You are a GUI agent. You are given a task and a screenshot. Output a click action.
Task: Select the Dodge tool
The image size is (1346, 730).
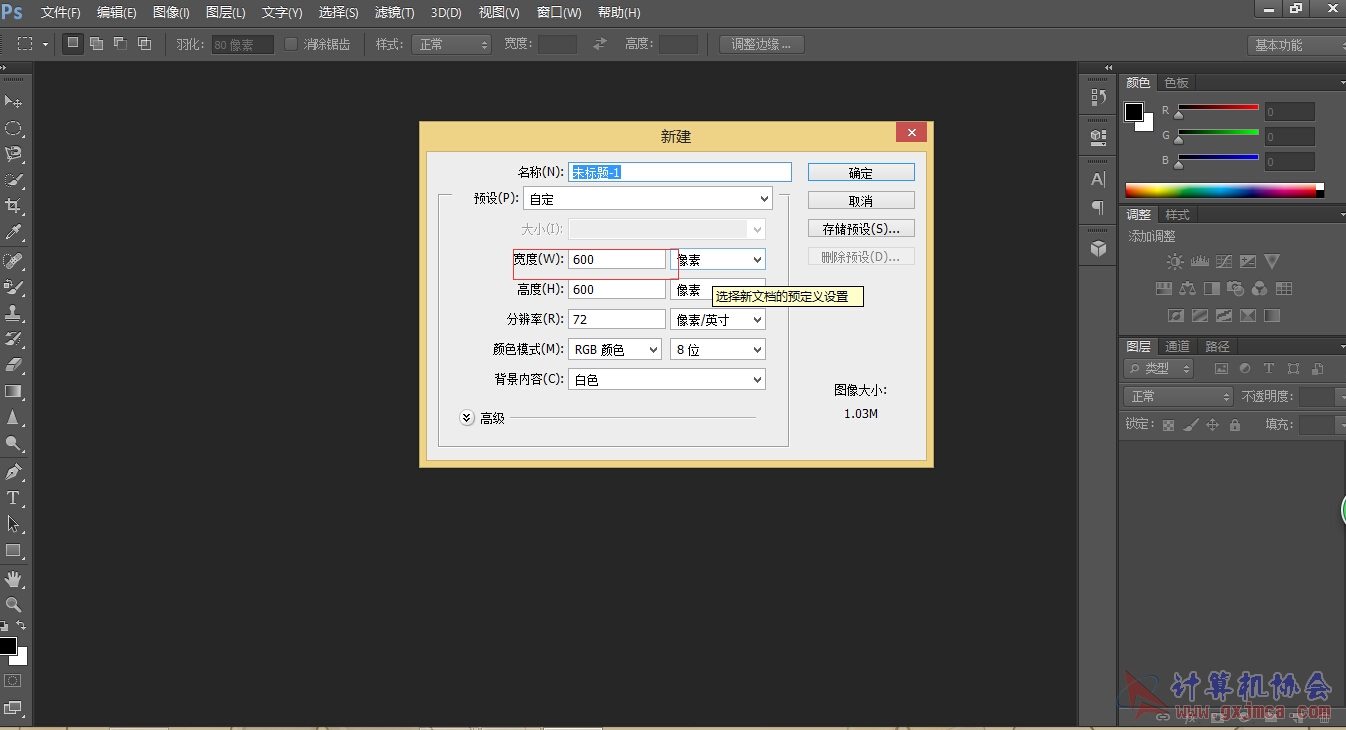(14, 443)
